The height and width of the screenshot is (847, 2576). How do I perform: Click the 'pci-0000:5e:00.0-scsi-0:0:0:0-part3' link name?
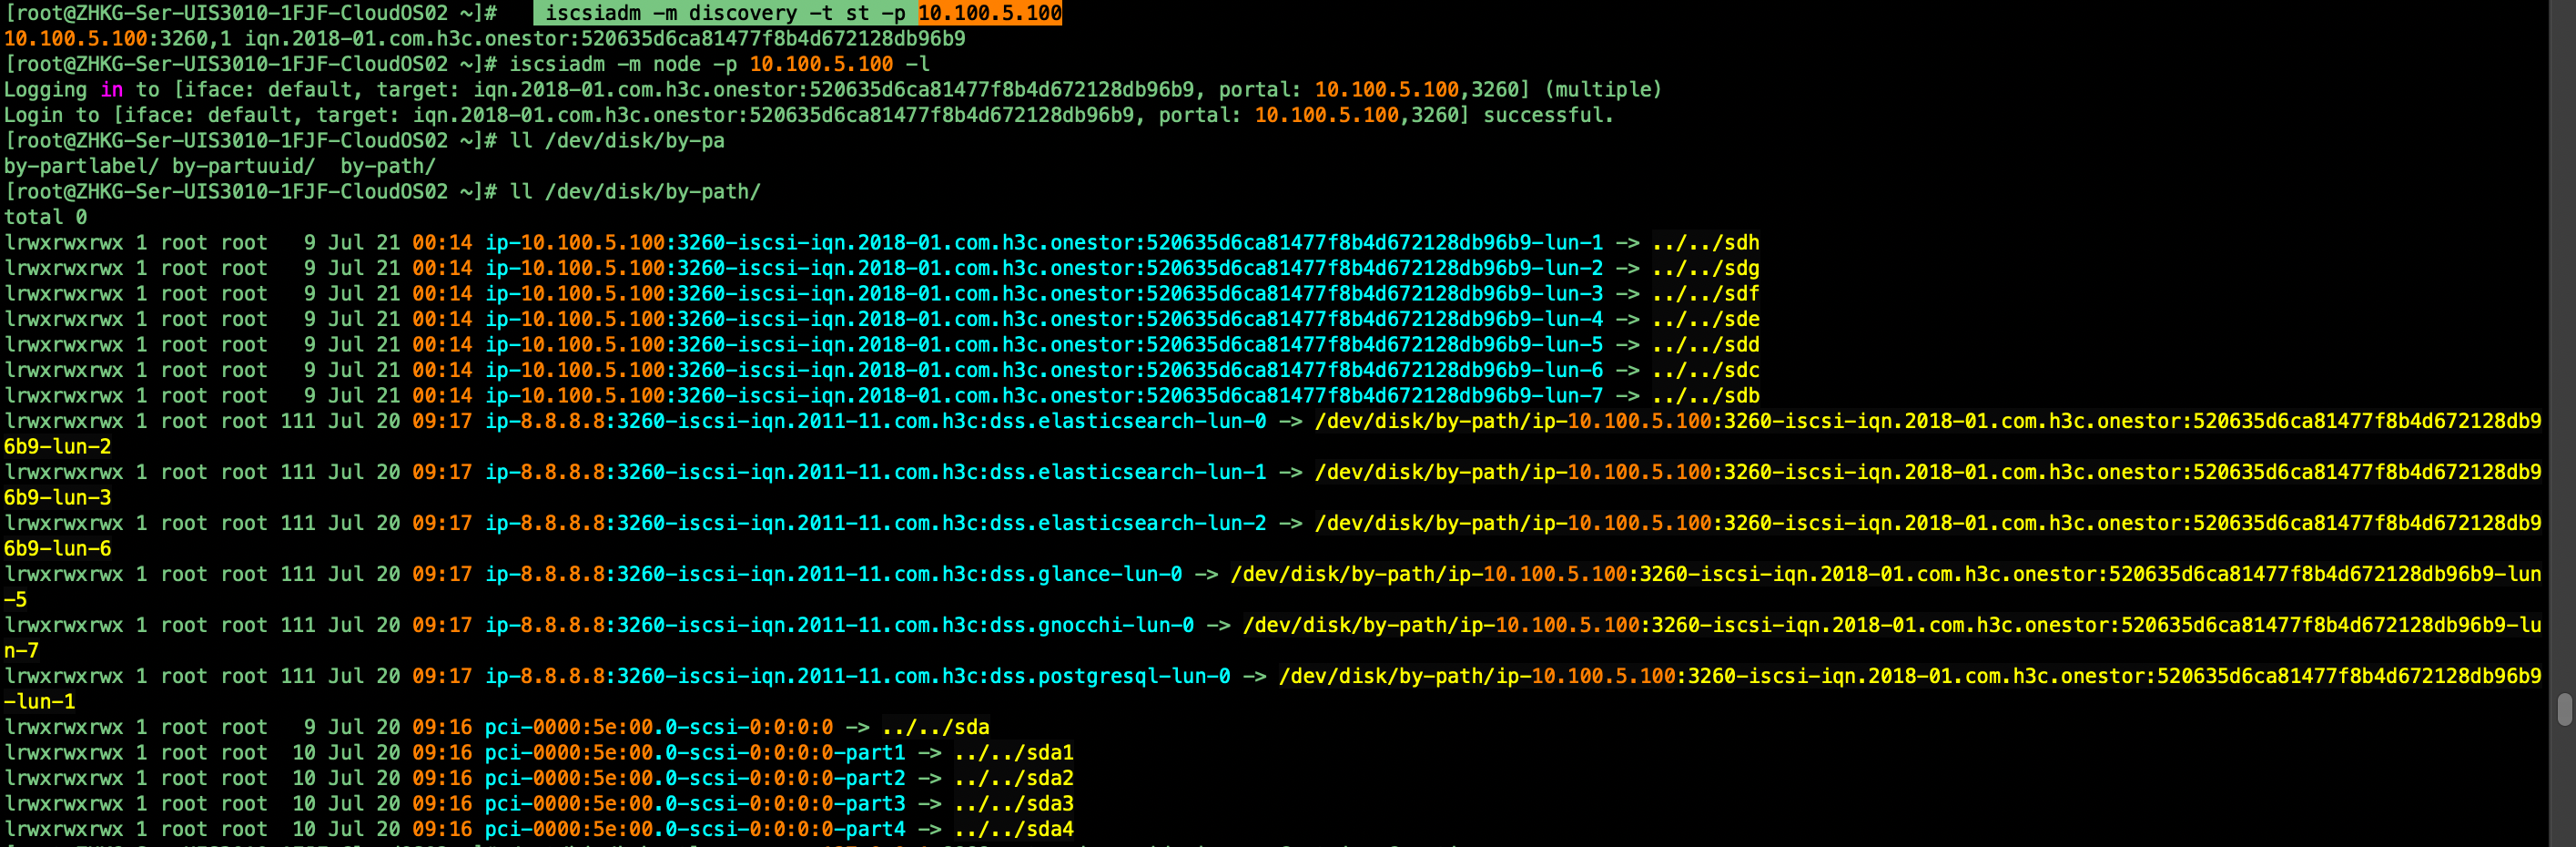click(x=695, y=804)
